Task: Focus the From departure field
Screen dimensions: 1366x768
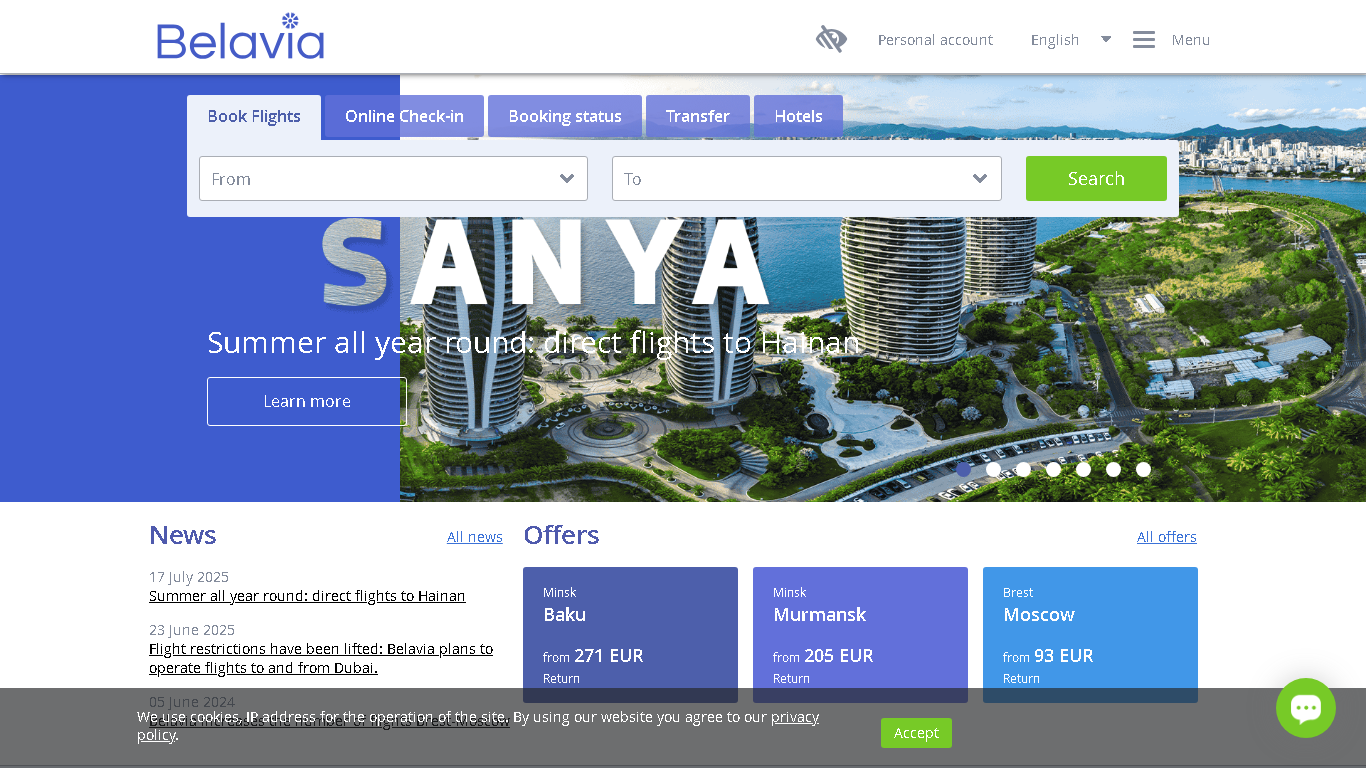Action: coord(393,179)
